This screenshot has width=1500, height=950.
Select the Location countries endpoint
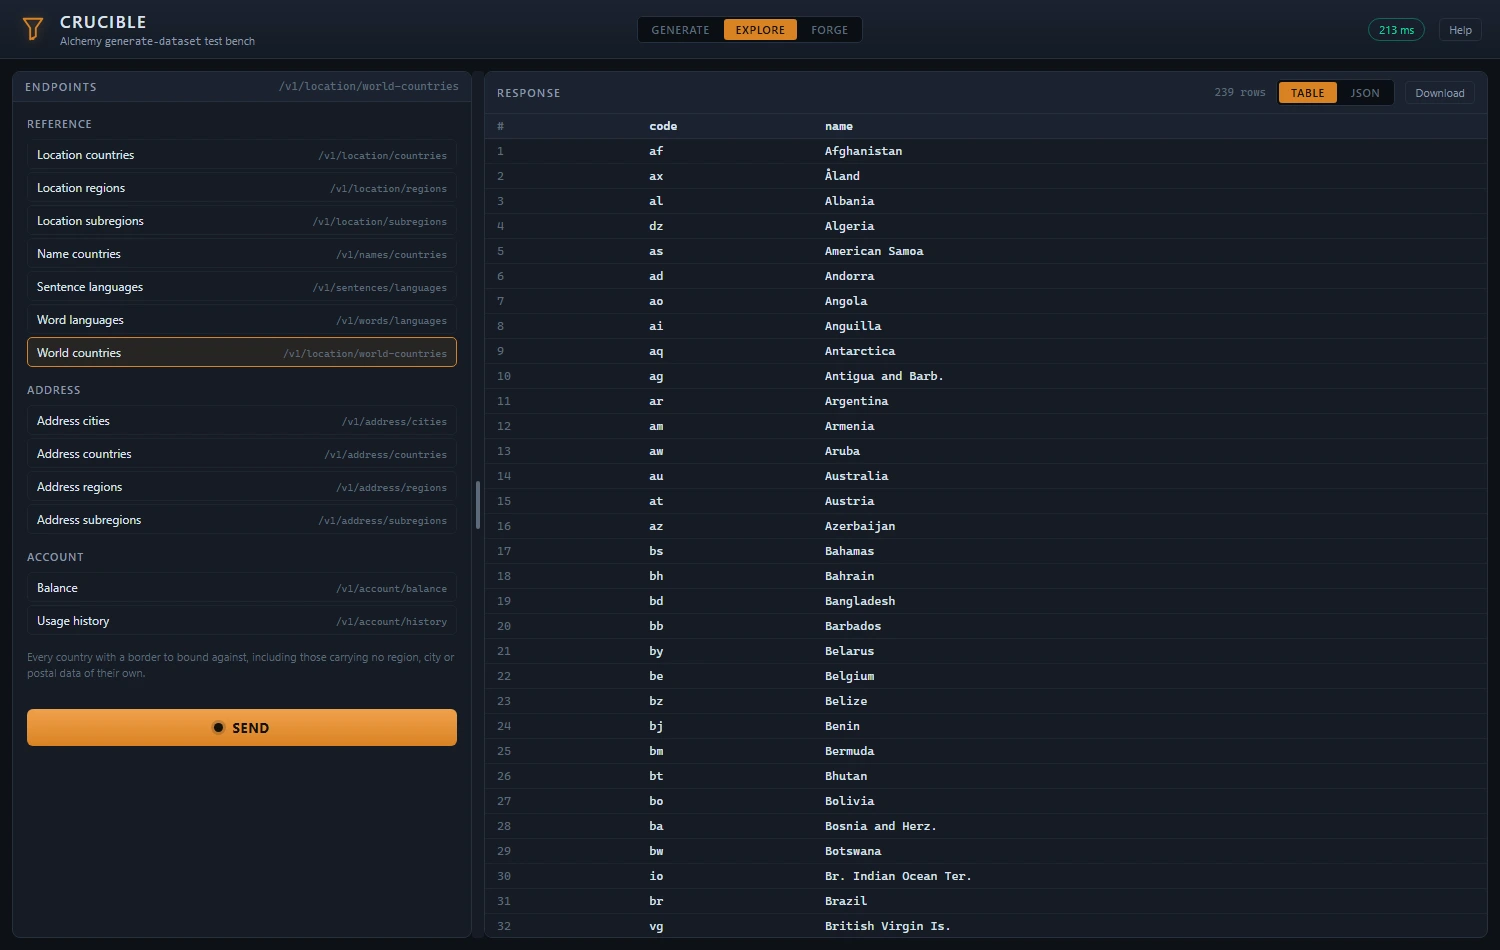point(242,155)
